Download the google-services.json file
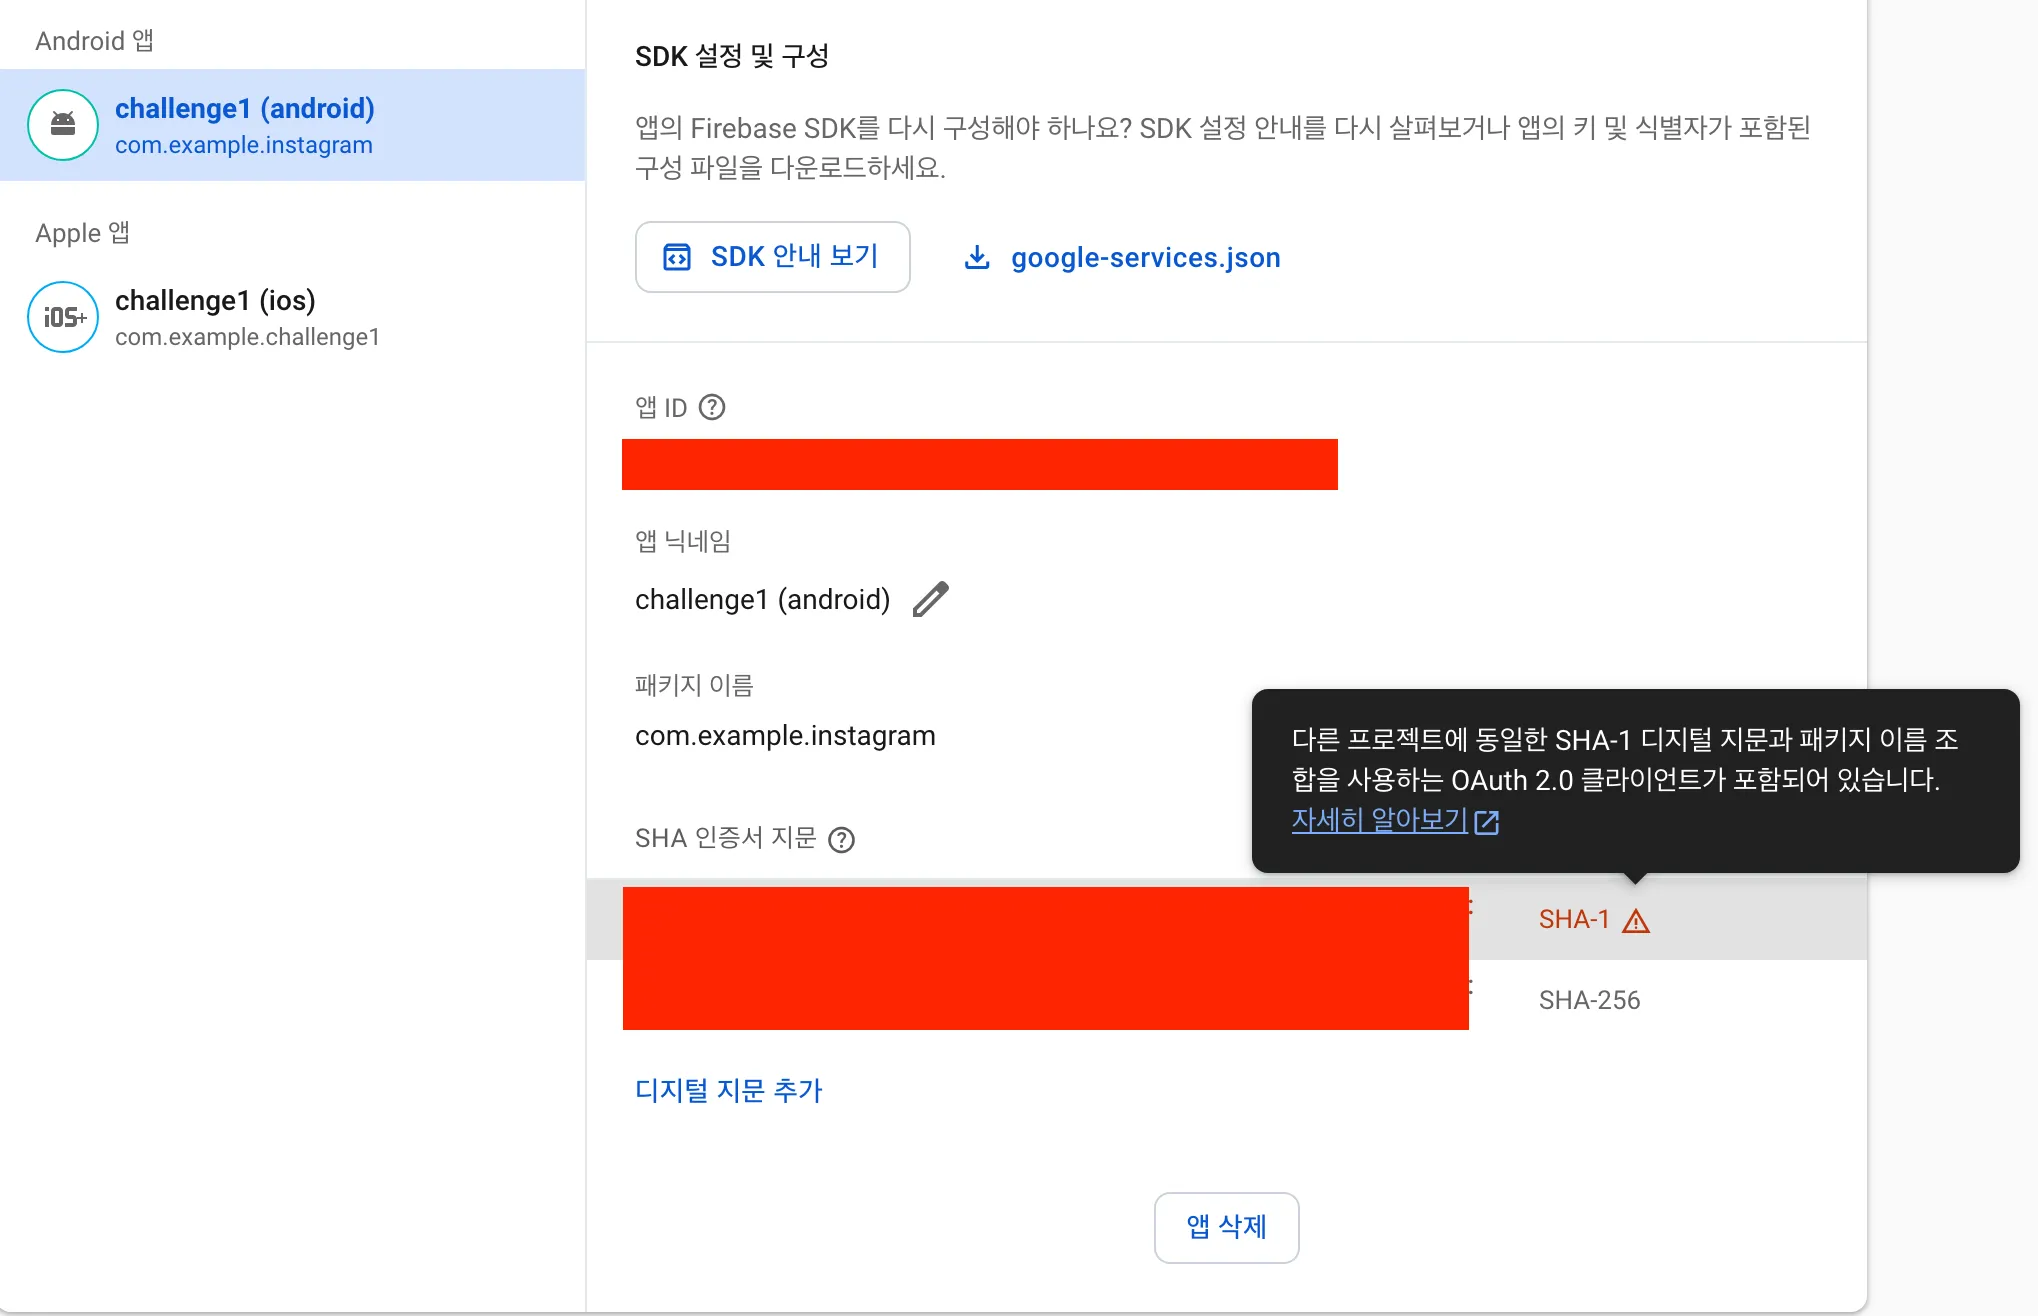 click(1145, 258)
